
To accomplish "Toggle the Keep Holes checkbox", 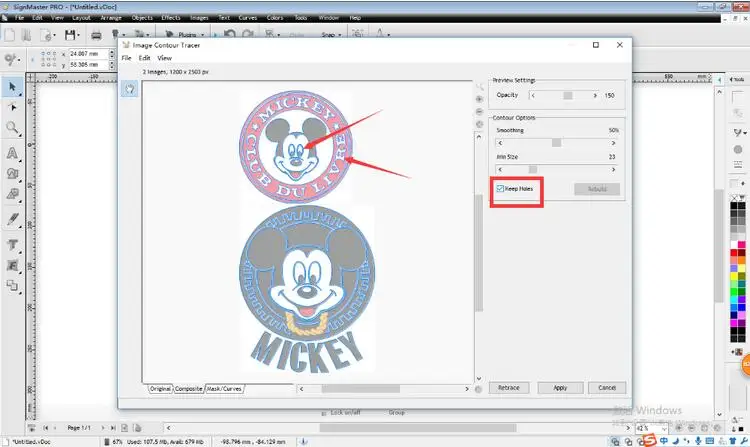I will pyautogui.click(x=500, y=188).
